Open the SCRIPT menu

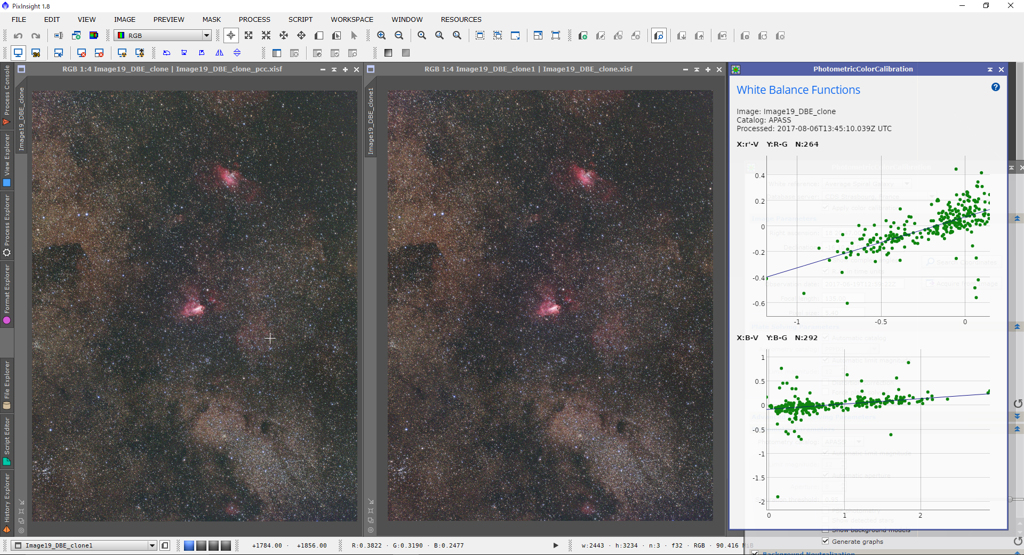click(x=300, y=20)
